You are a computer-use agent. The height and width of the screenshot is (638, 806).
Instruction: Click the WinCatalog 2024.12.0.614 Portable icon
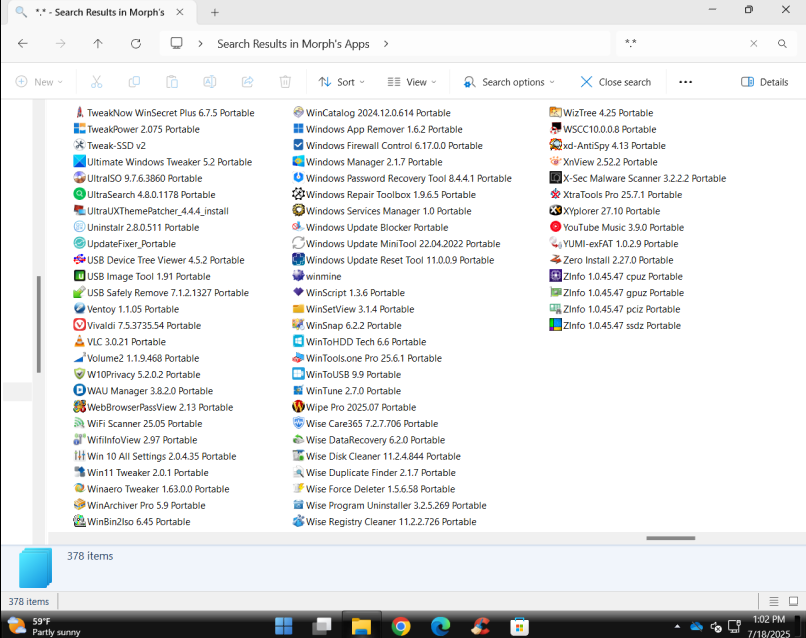point(298,112)
